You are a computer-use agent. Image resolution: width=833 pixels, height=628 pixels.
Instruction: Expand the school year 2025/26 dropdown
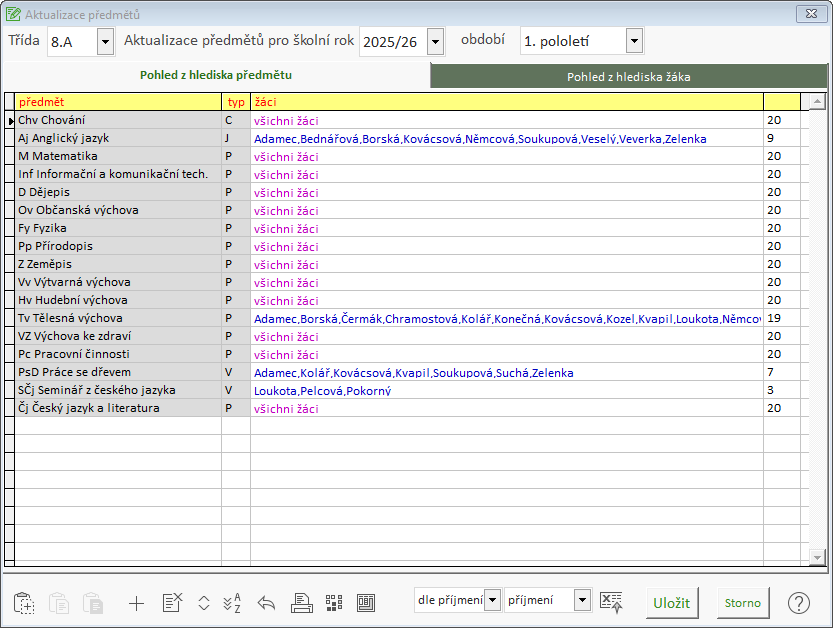coord(434,41)
